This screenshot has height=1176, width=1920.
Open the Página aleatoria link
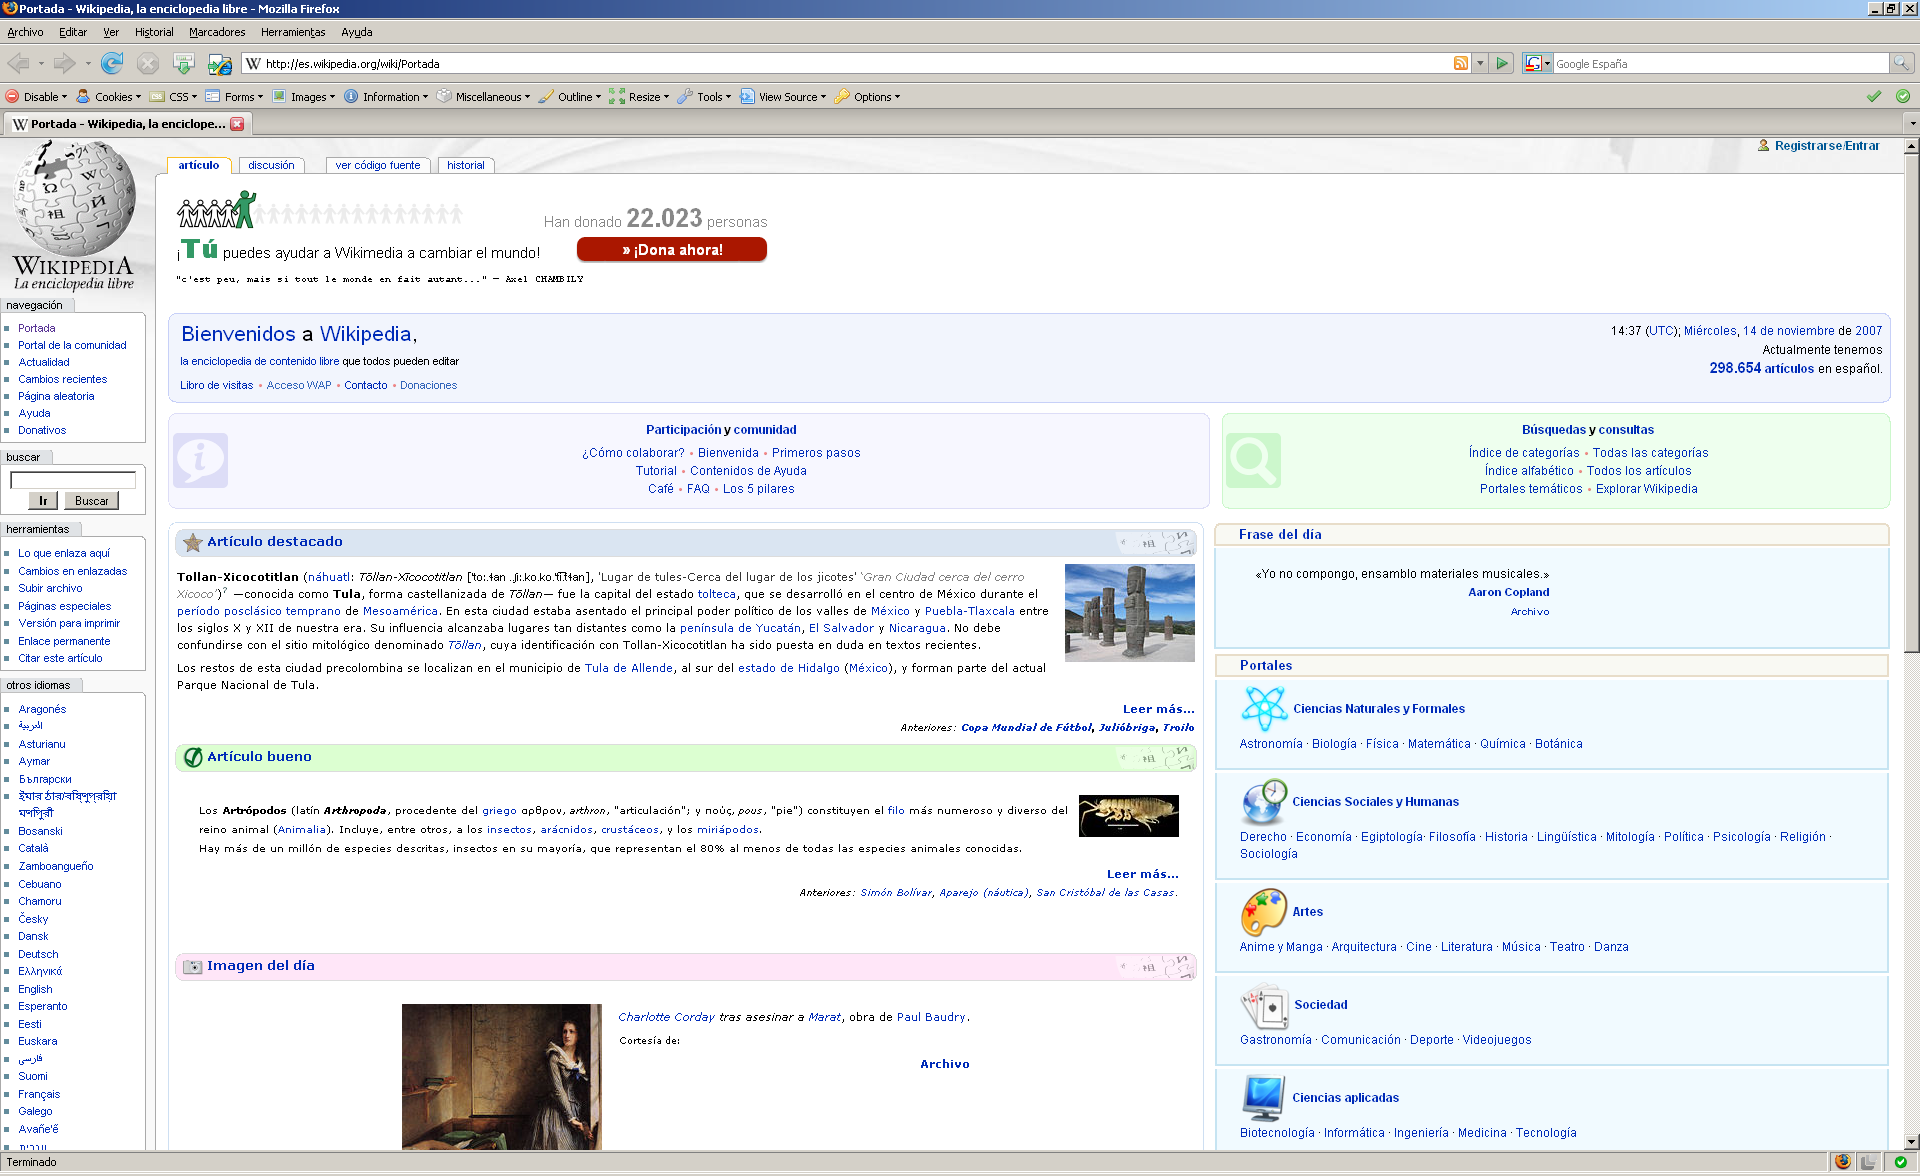pyautogui.click(x=56, y=396)
